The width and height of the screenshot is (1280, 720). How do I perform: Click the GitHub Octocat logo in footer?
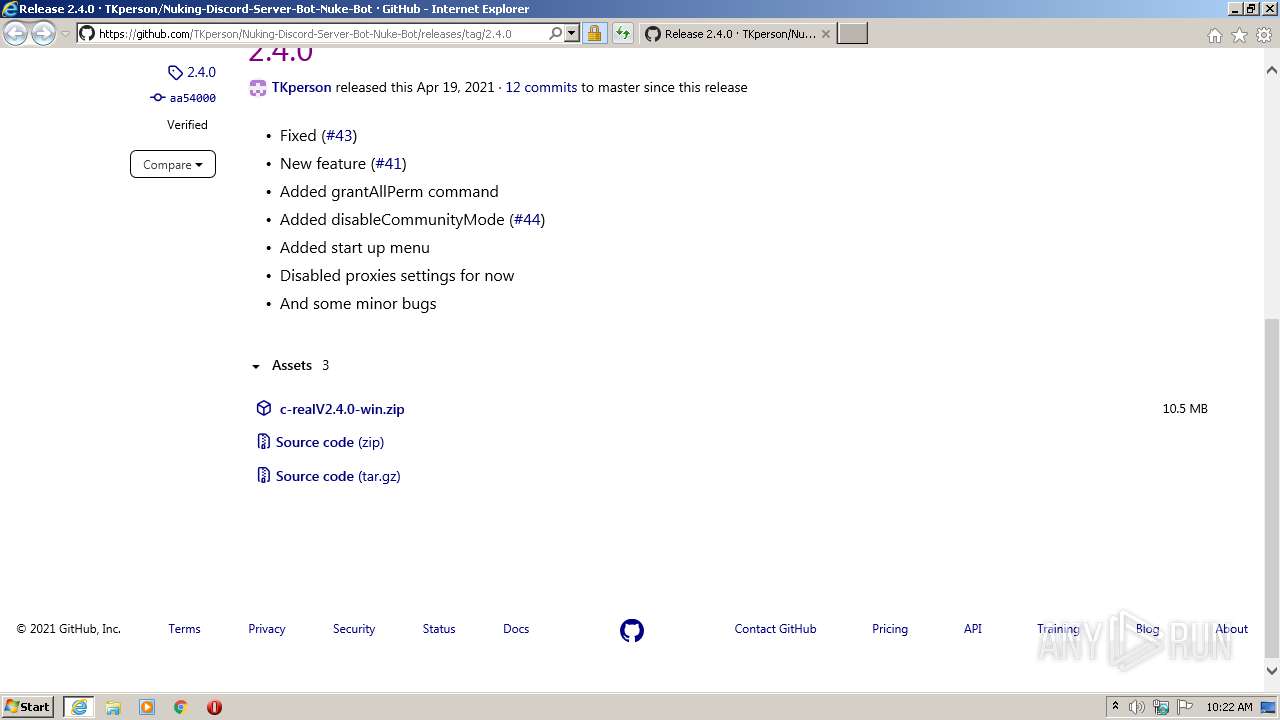coord(632,630)
